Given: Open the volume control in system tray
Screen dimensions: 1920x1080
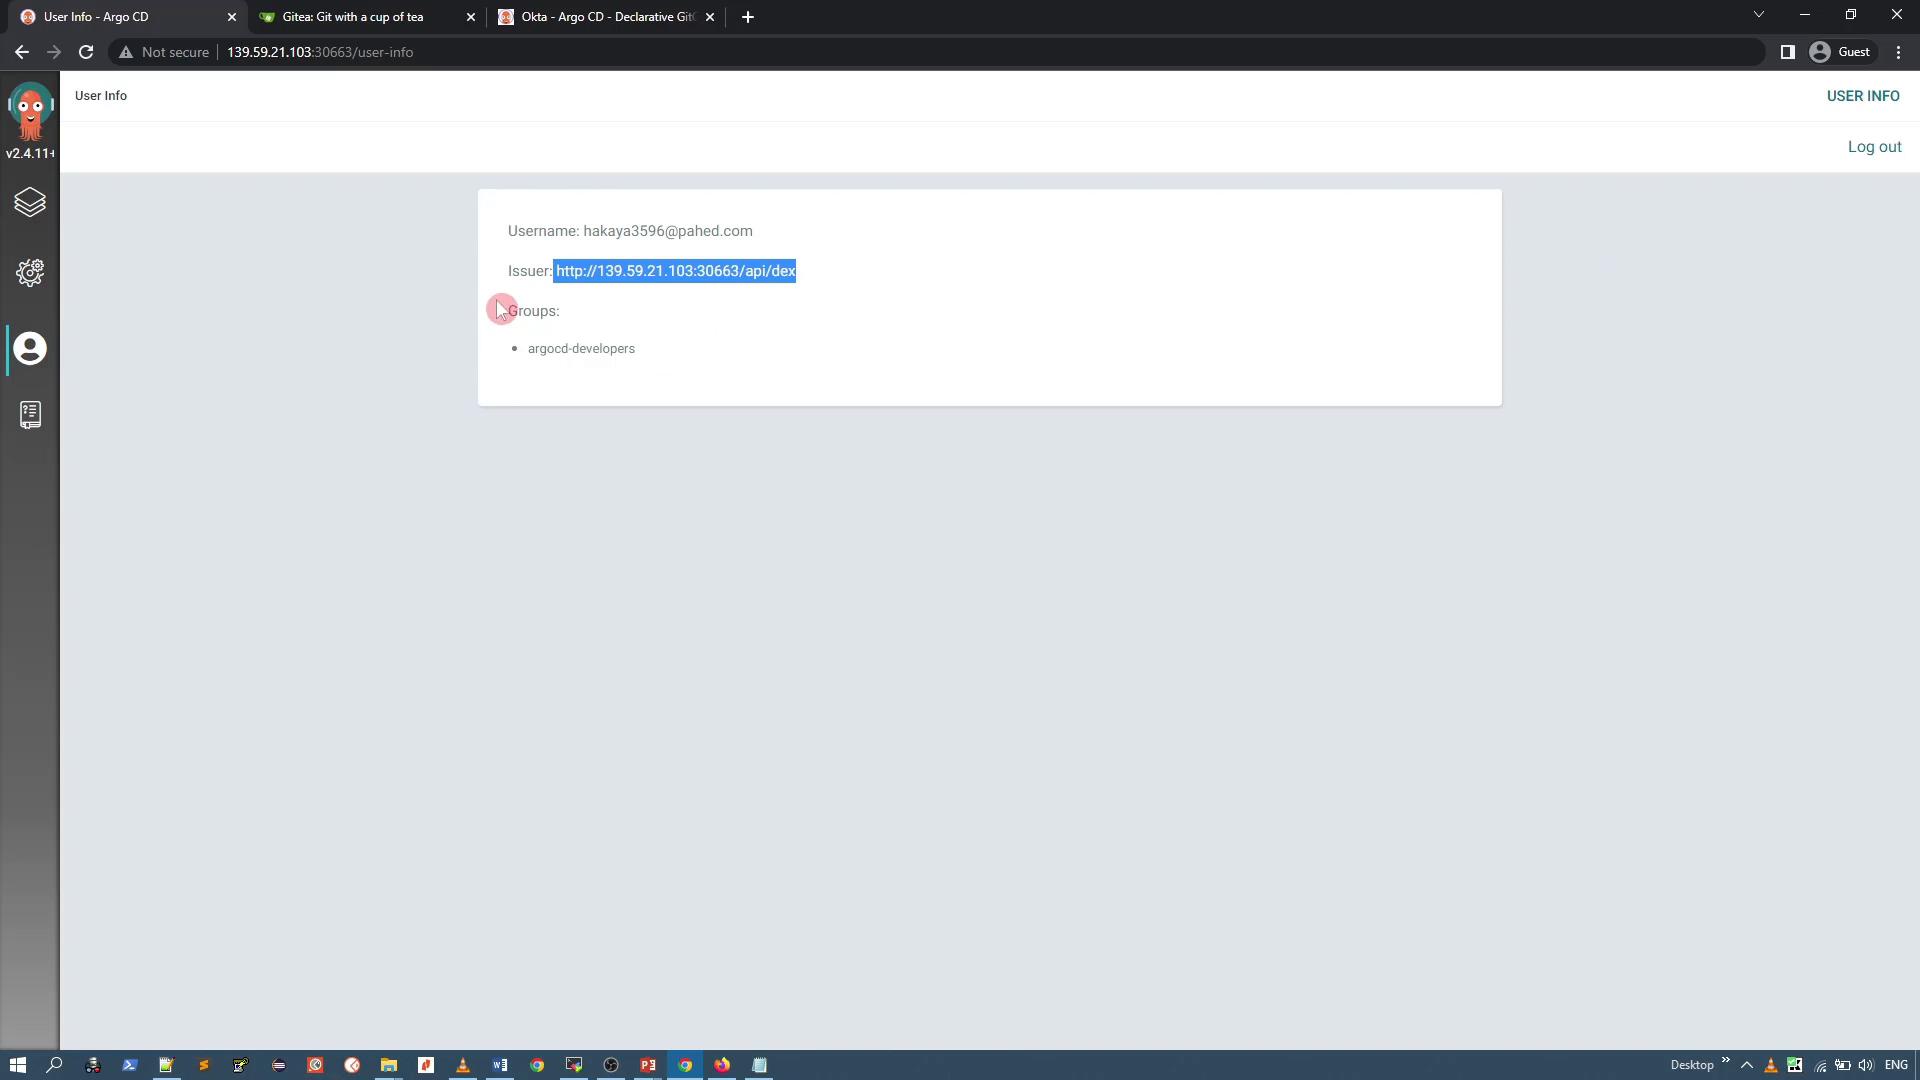Looking at the screenshot, I should point(1865,1065).
